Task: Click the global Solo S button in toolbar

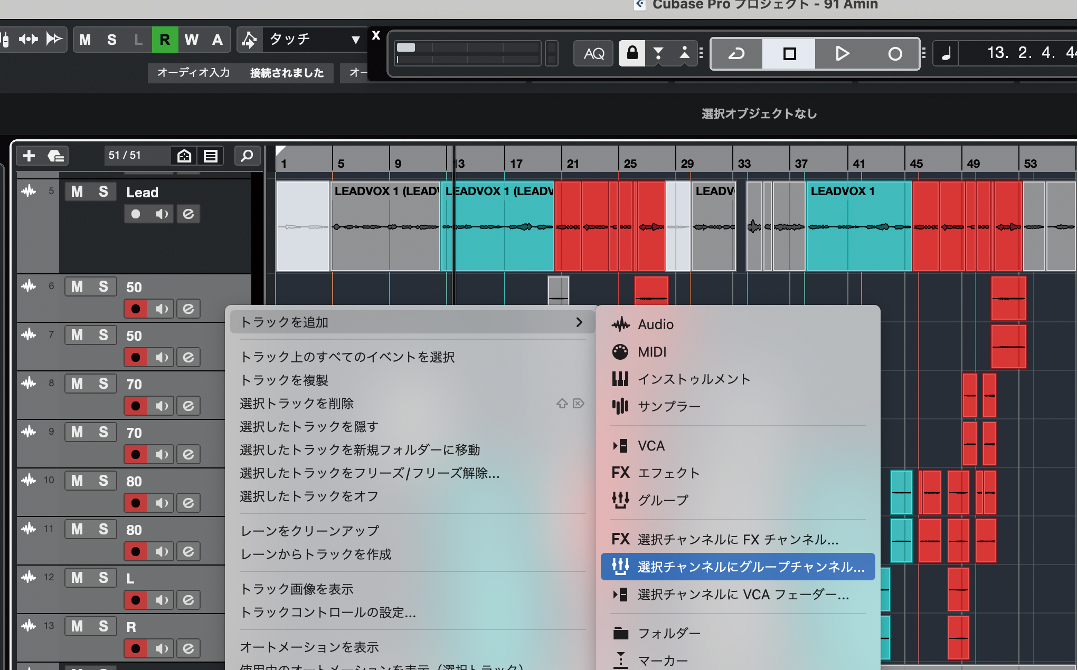Action: [111, 40]
